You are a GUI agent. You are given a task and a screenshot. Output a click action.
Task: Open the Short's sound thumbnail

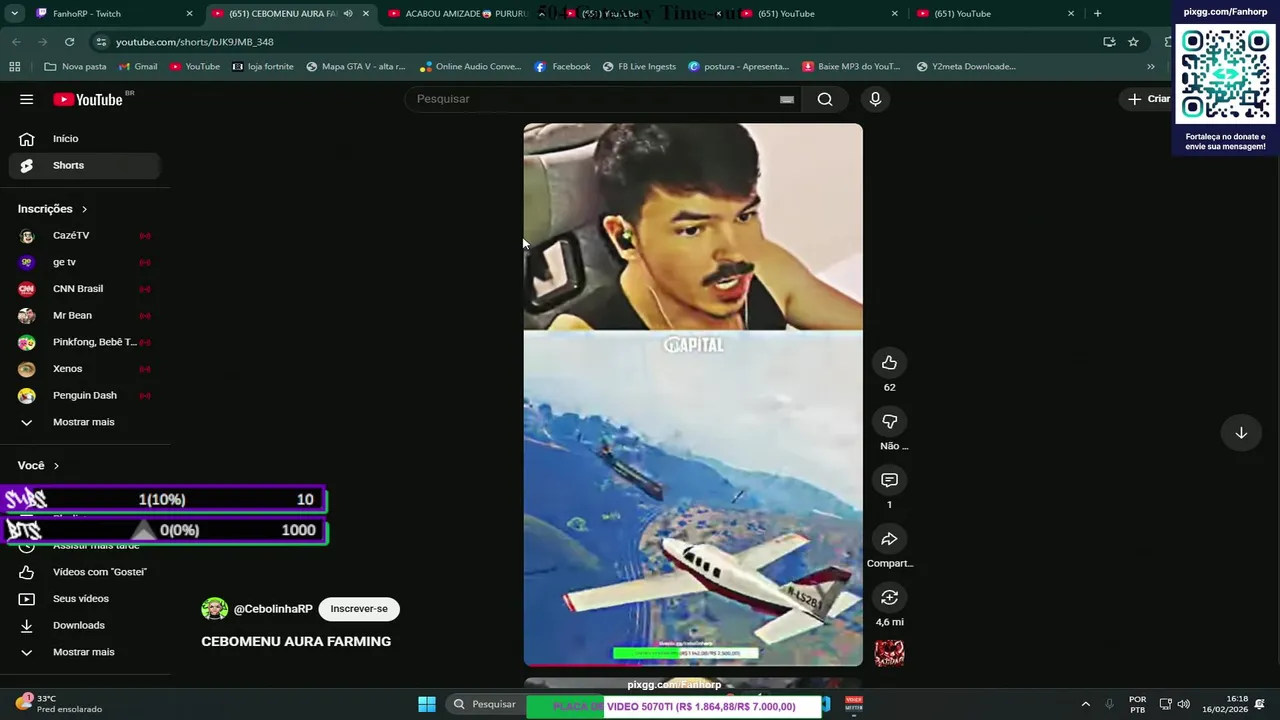(889, 654)
